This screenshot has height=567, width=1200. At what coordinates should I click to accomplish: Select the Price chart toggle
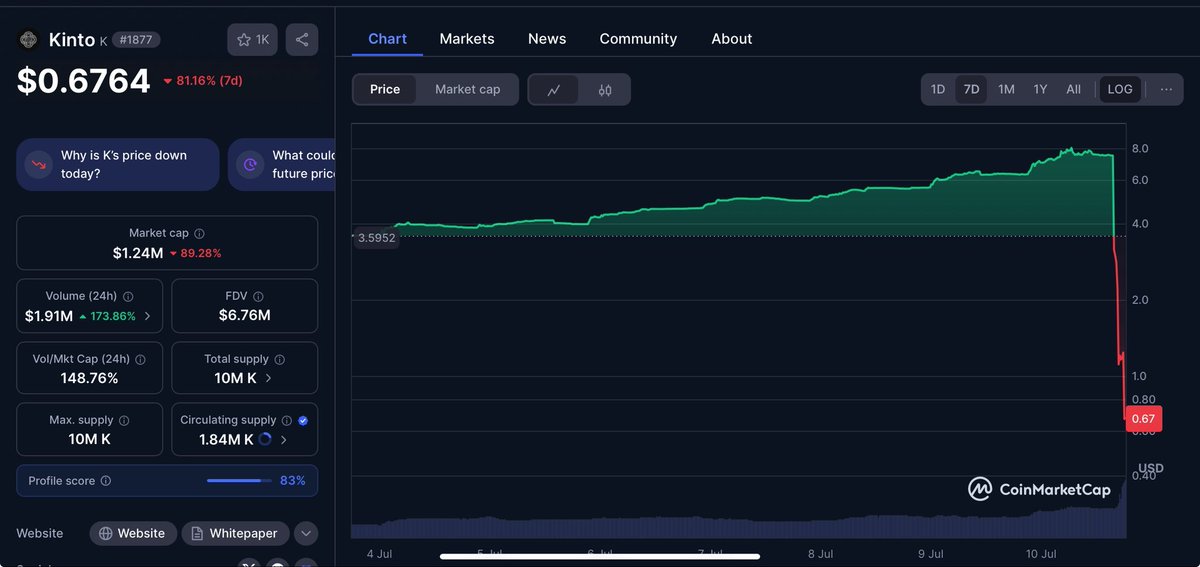click(385, 89)
